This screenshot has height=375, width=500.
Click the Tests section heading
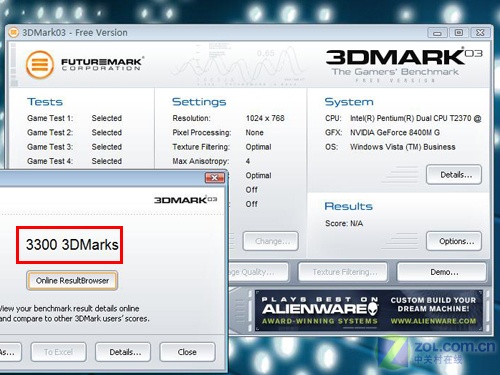45,102
